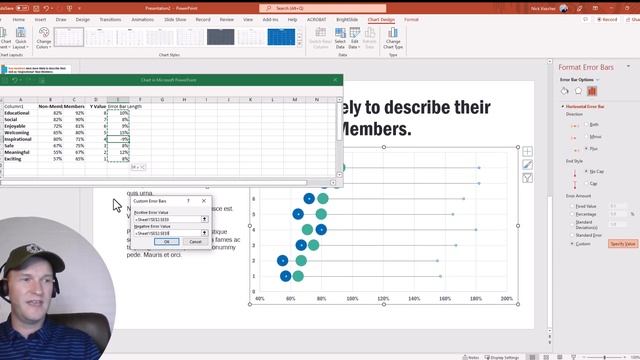Click the Display Settings button in status bar
This screenshot has height=360, width=640.
pyautogui.click(x=502, y=357)
